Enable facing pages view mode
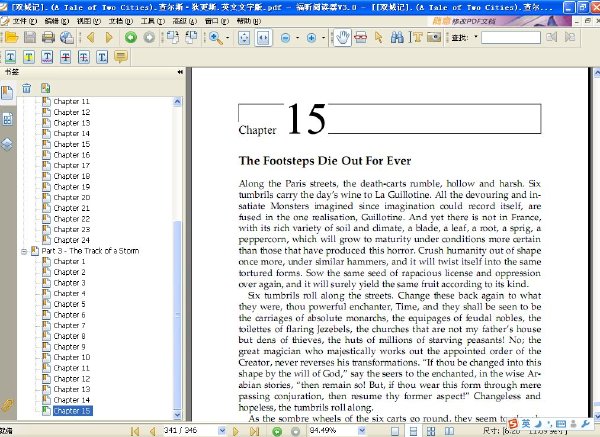 (x=450, y=431)
